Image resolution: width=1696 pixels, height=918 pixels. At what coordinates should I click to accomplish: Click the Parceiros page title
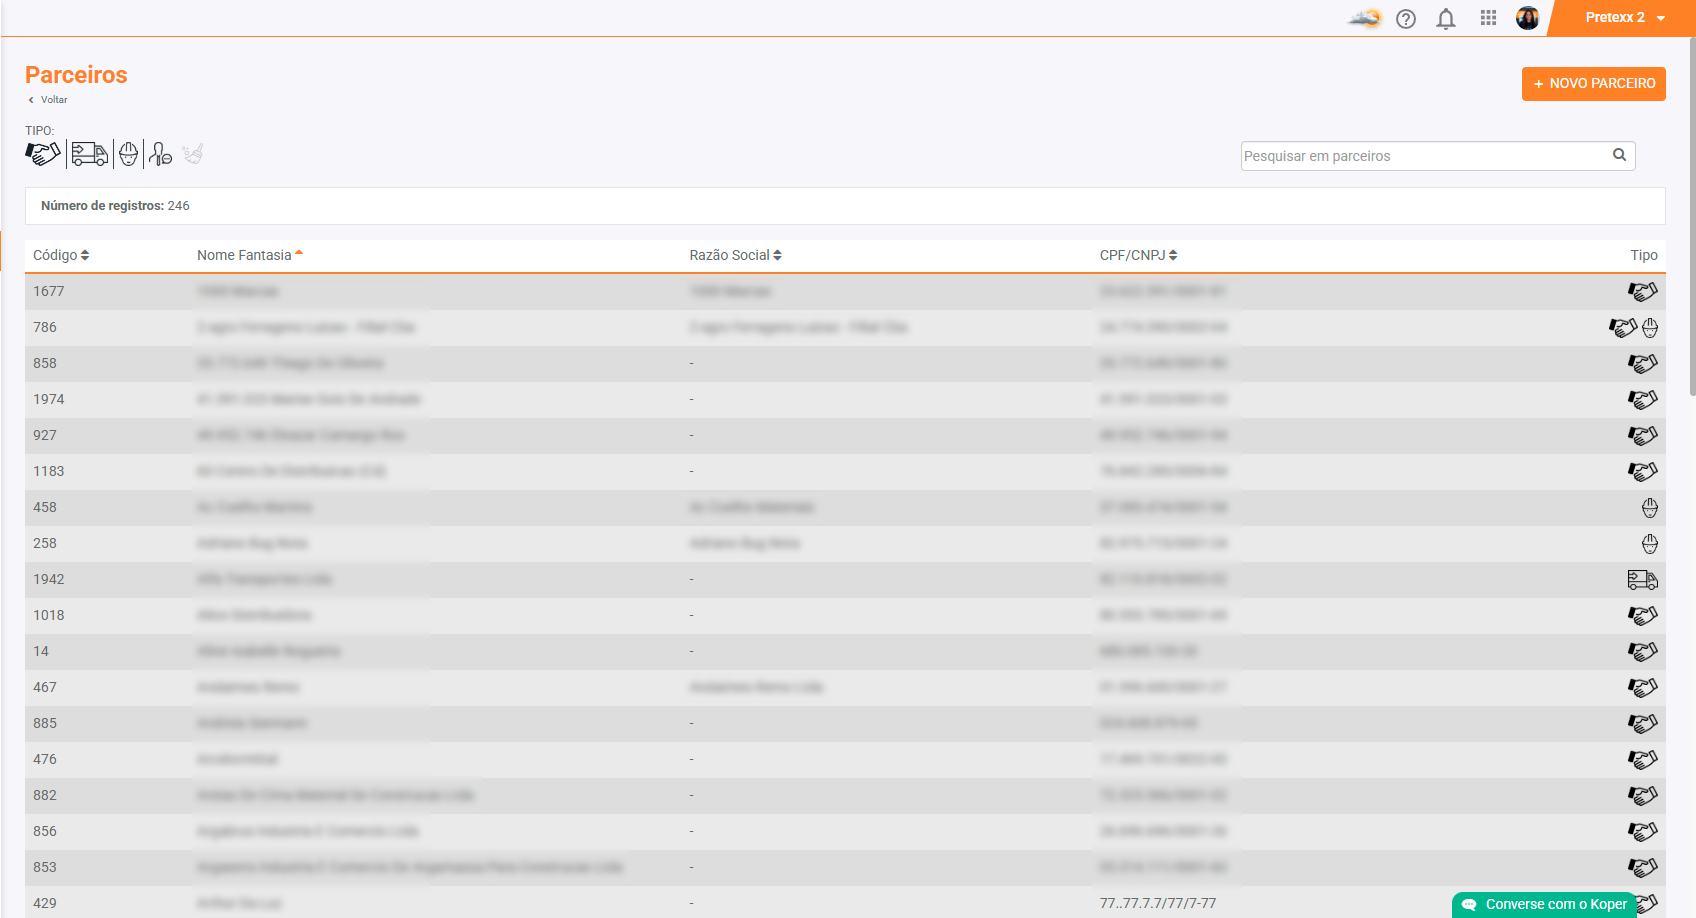tap(76, 75)
